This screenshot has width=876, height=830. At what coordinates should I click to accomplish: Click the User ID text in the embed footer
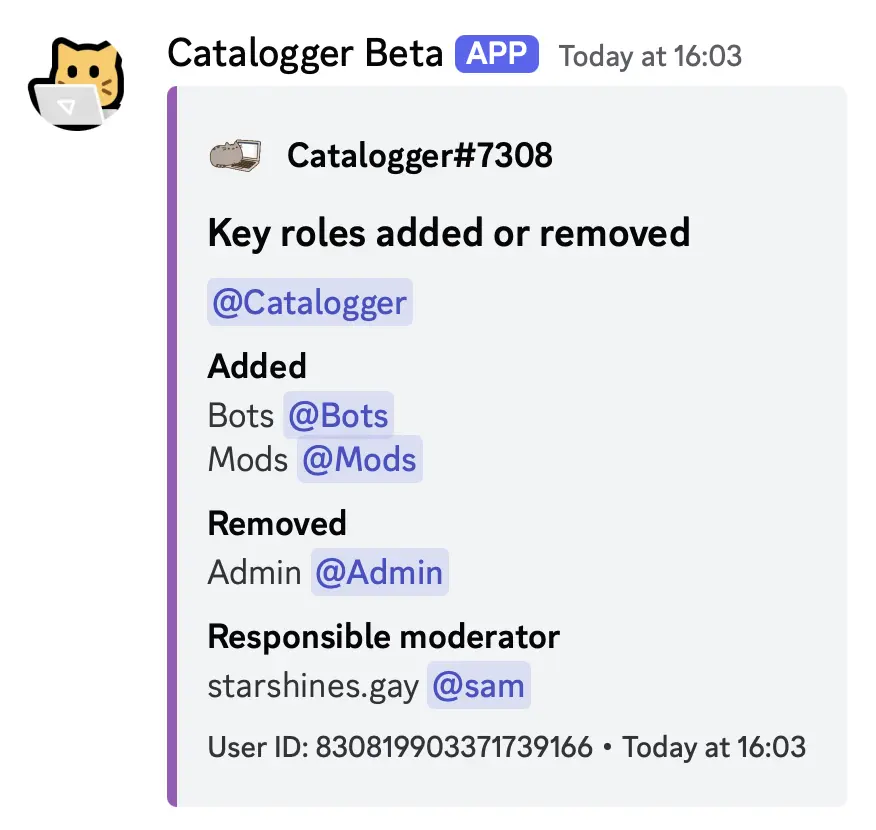pos(400,747)
